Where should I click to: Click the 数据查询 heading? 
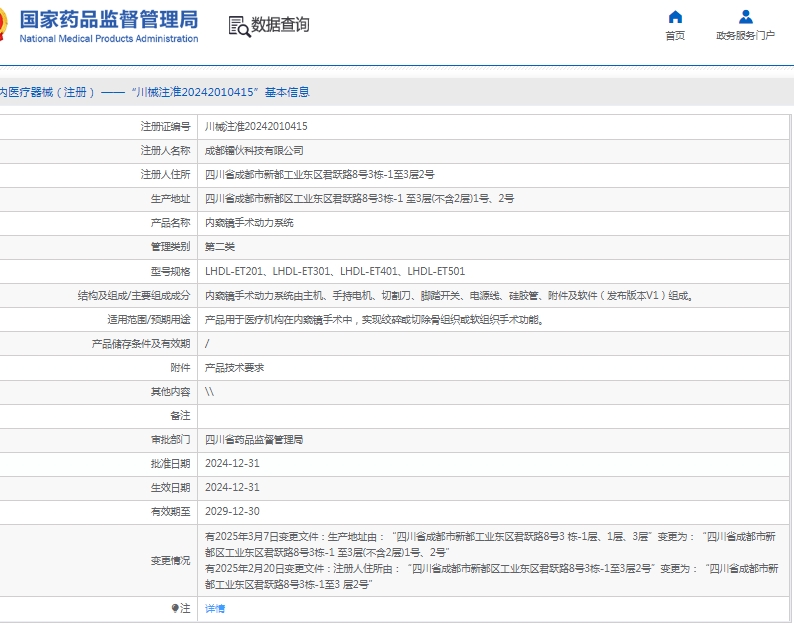pos(280,24)
